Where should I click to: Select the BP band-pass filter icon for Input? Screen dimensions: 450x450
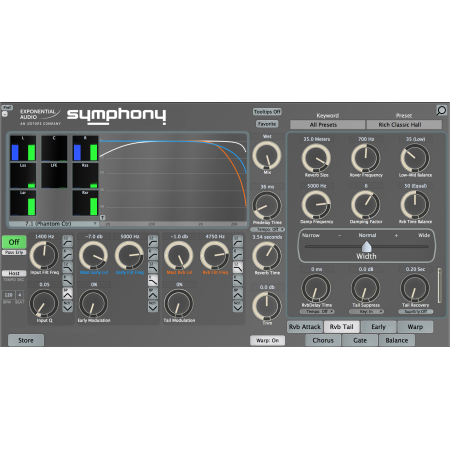pyautogui.click(x=68, y=293)
